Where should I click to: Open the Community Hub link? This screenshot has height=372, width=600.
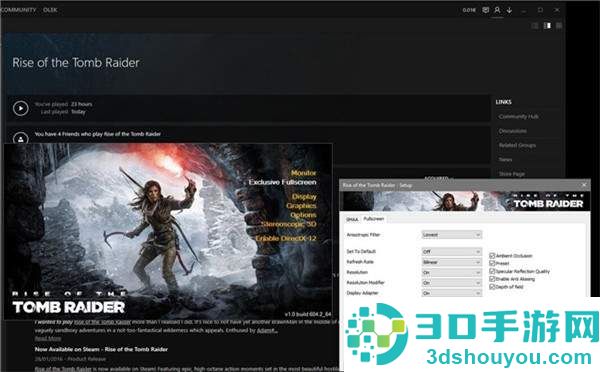[x=518, y=116]
